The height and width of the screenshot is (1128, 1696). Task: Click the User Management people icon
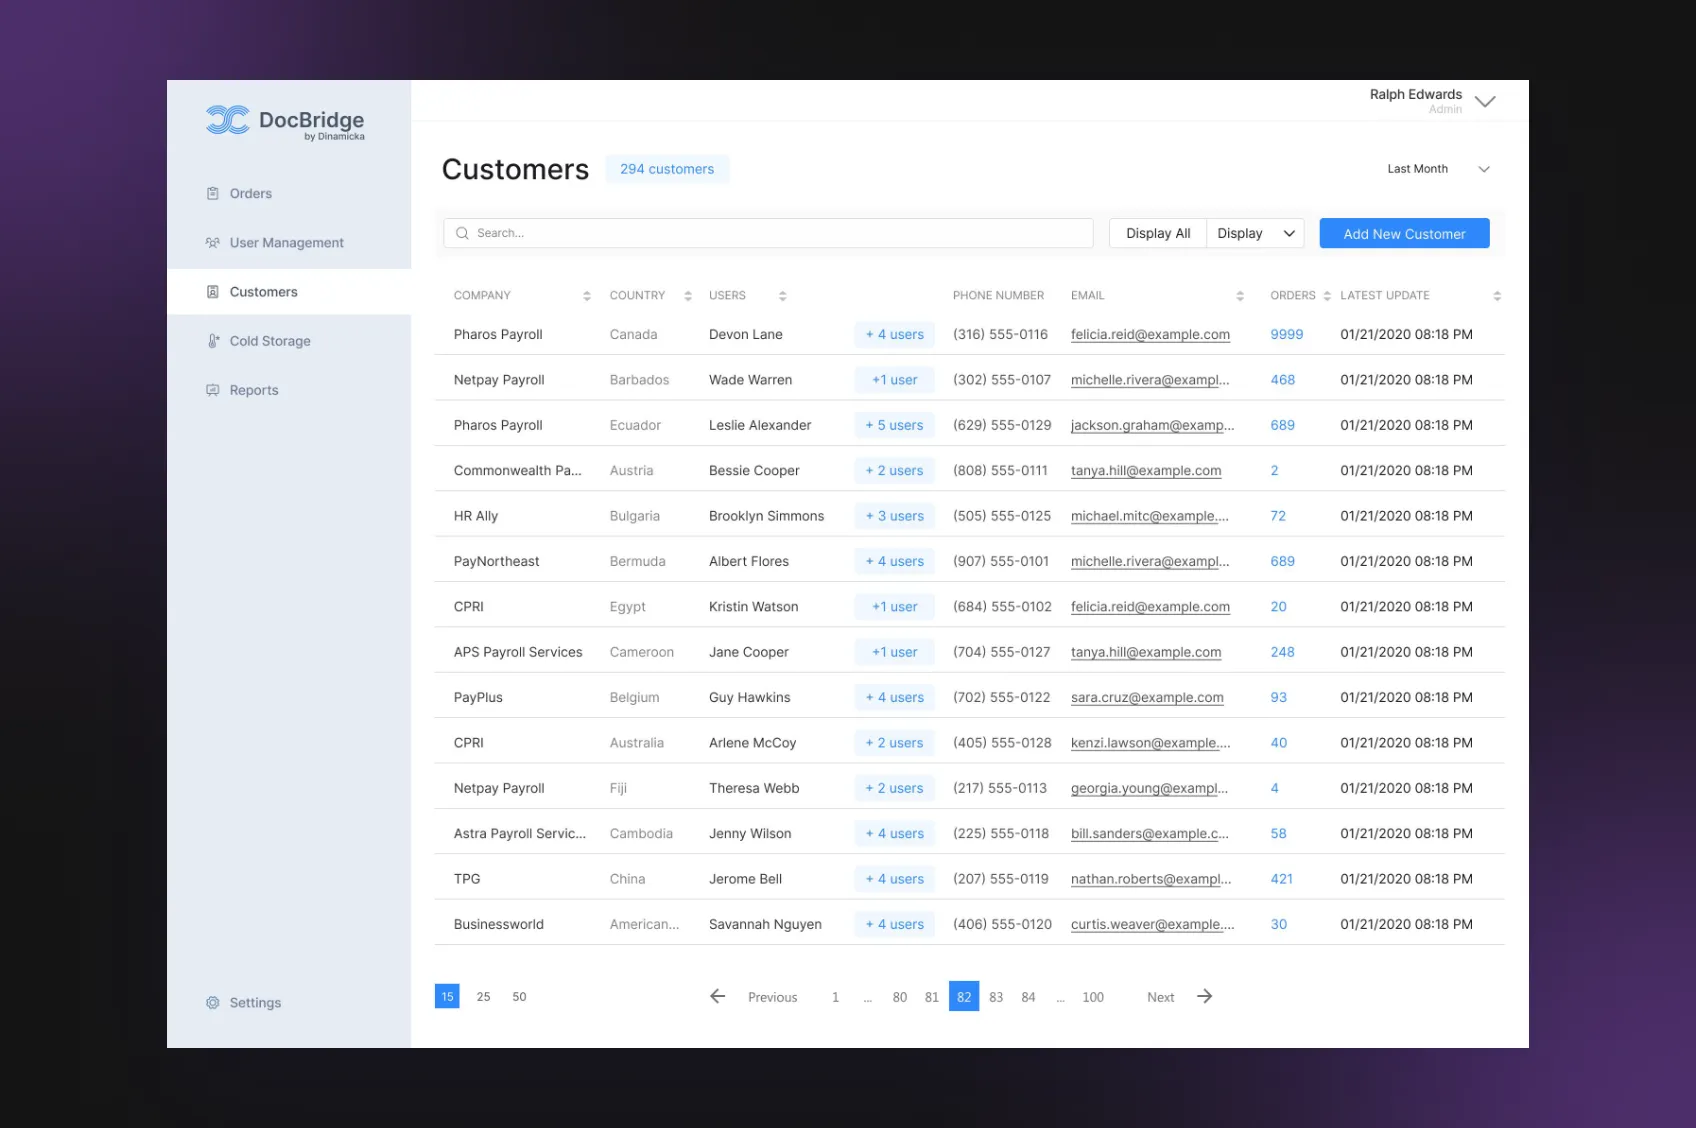tap(212, 243)
